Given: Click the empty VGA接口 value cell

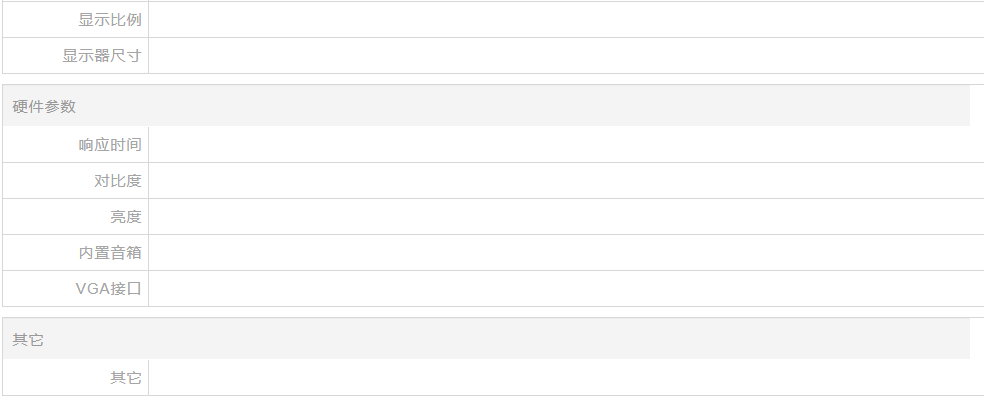Looking at the screenshot, I should coord(567,289).
